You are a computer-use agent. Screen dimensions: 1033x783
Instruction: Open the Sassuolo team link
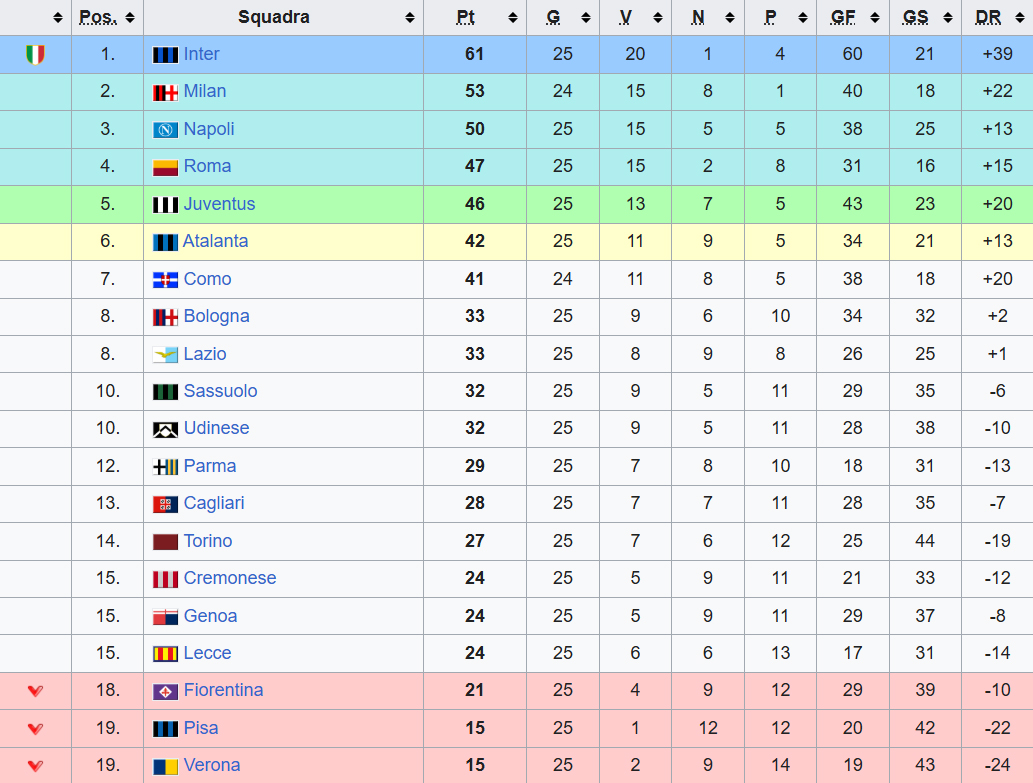220,391
